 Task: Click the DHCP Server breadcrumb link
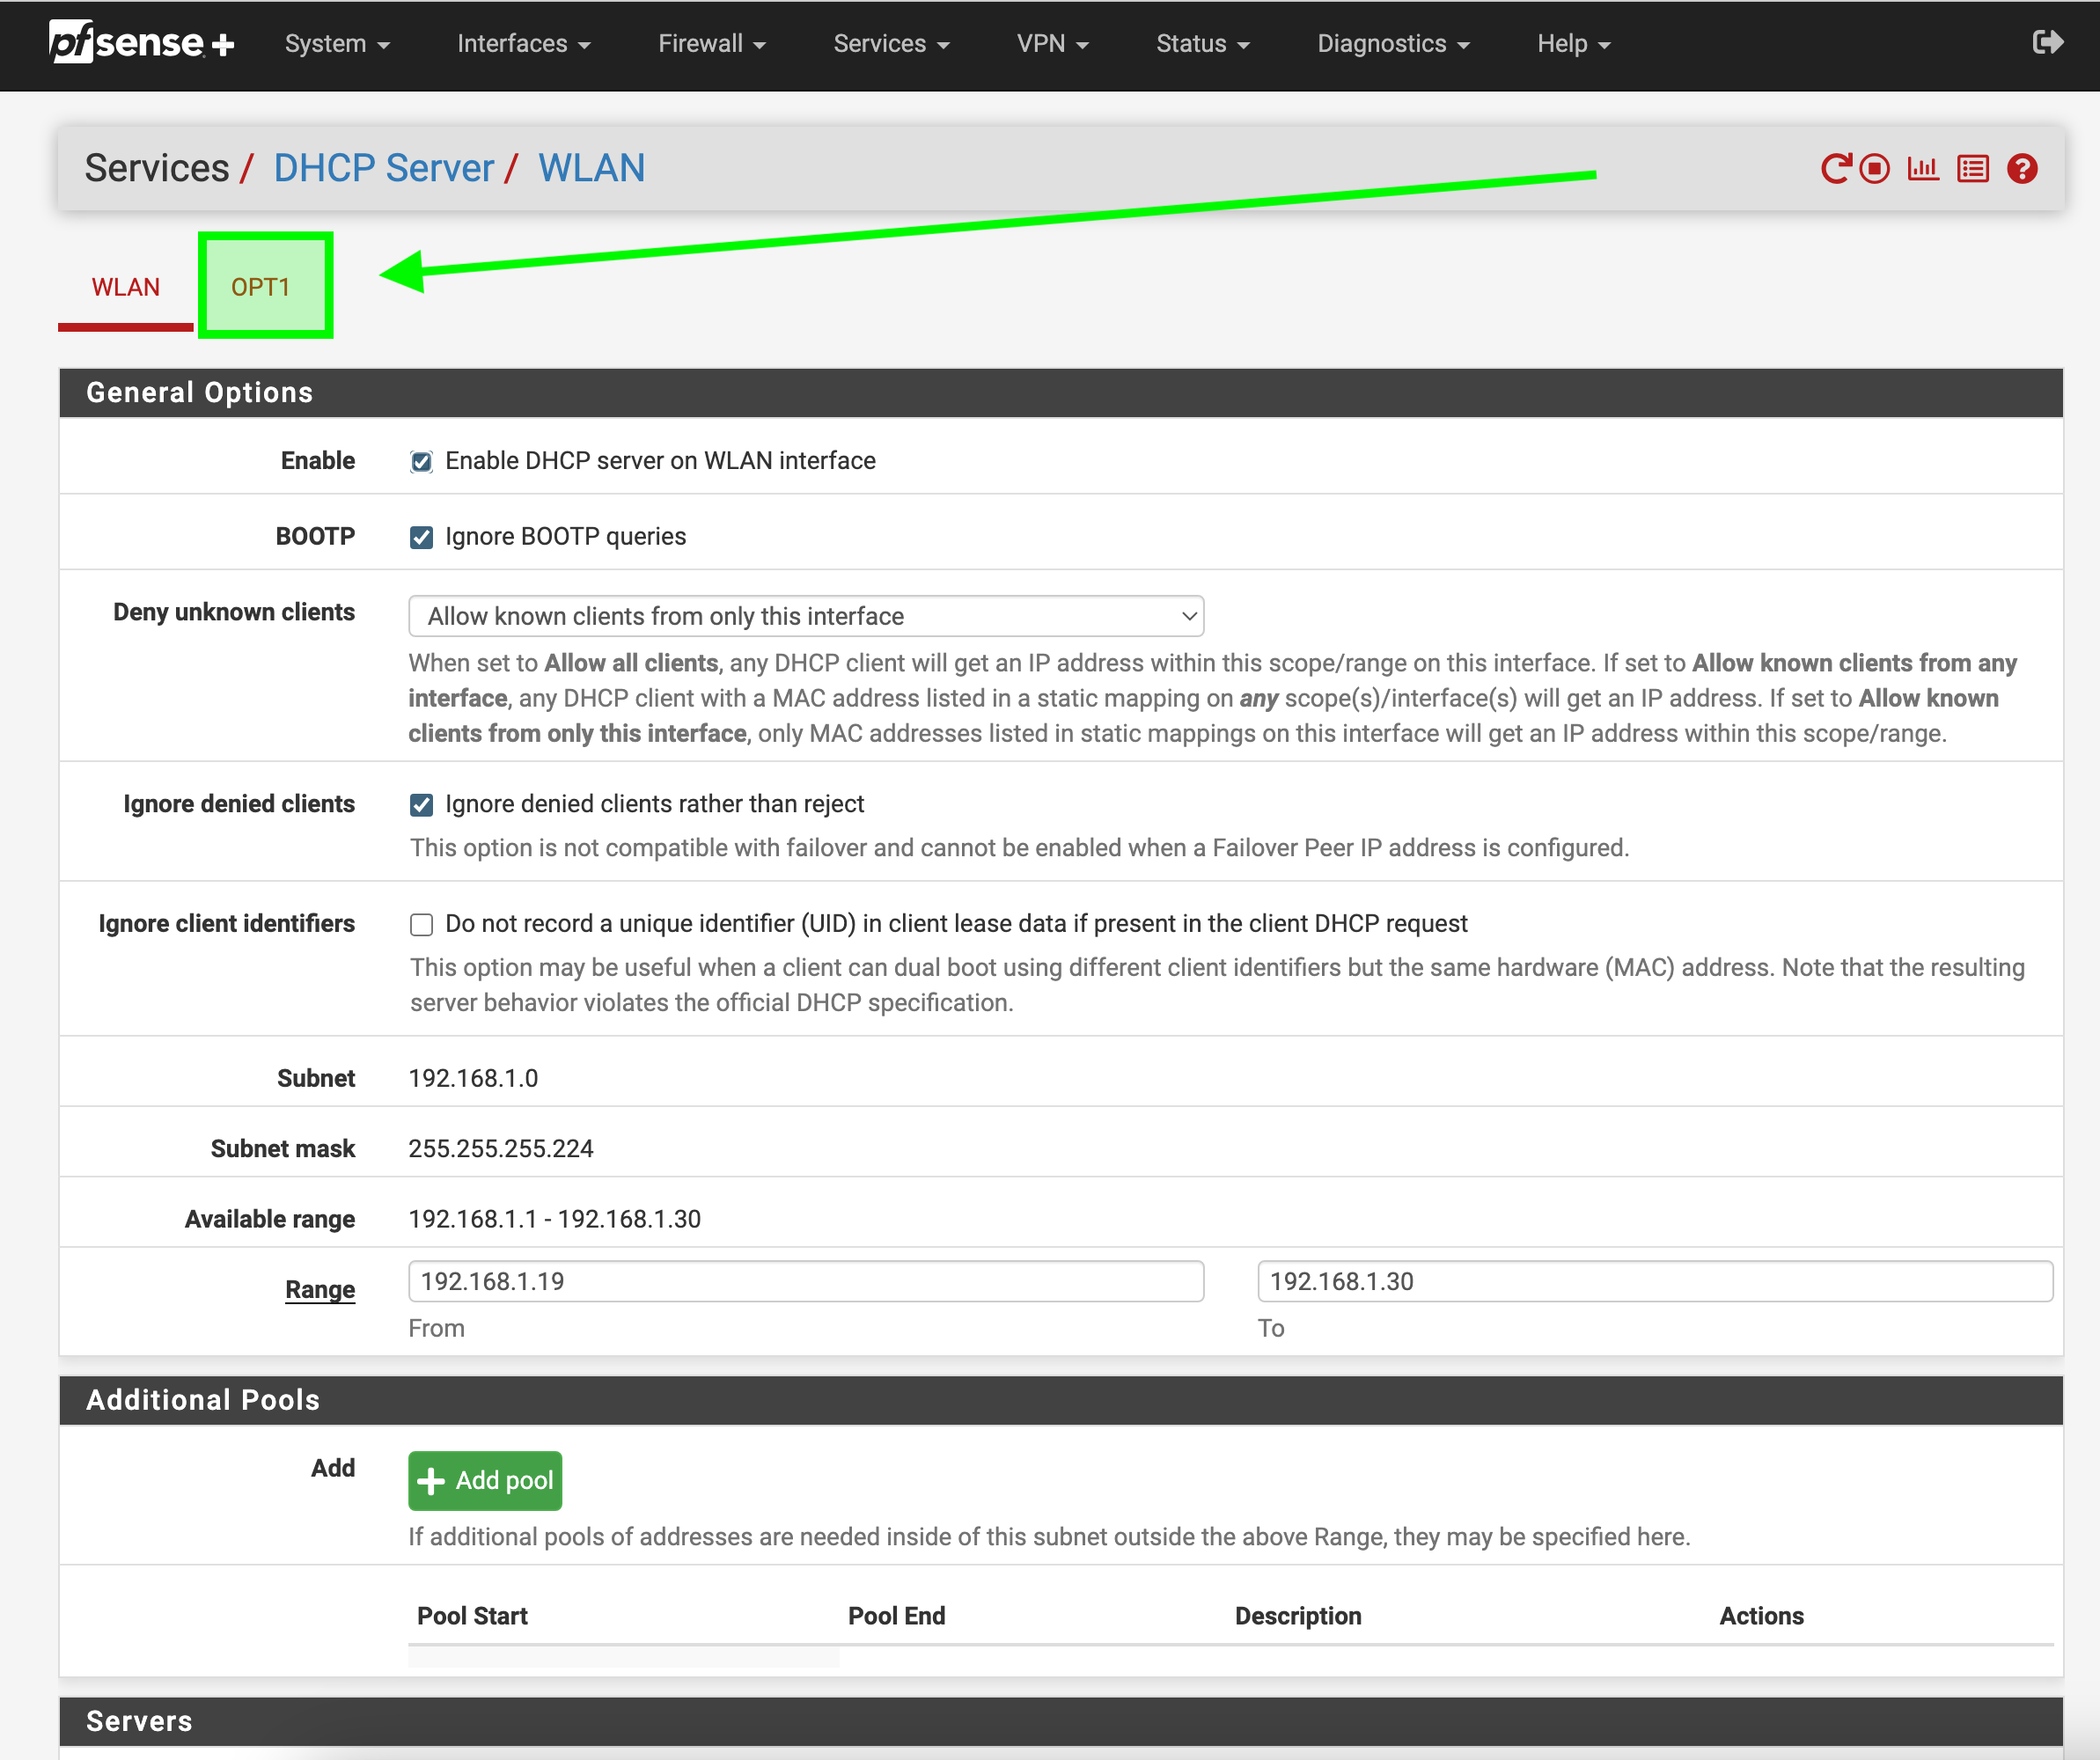click(383, 168)
